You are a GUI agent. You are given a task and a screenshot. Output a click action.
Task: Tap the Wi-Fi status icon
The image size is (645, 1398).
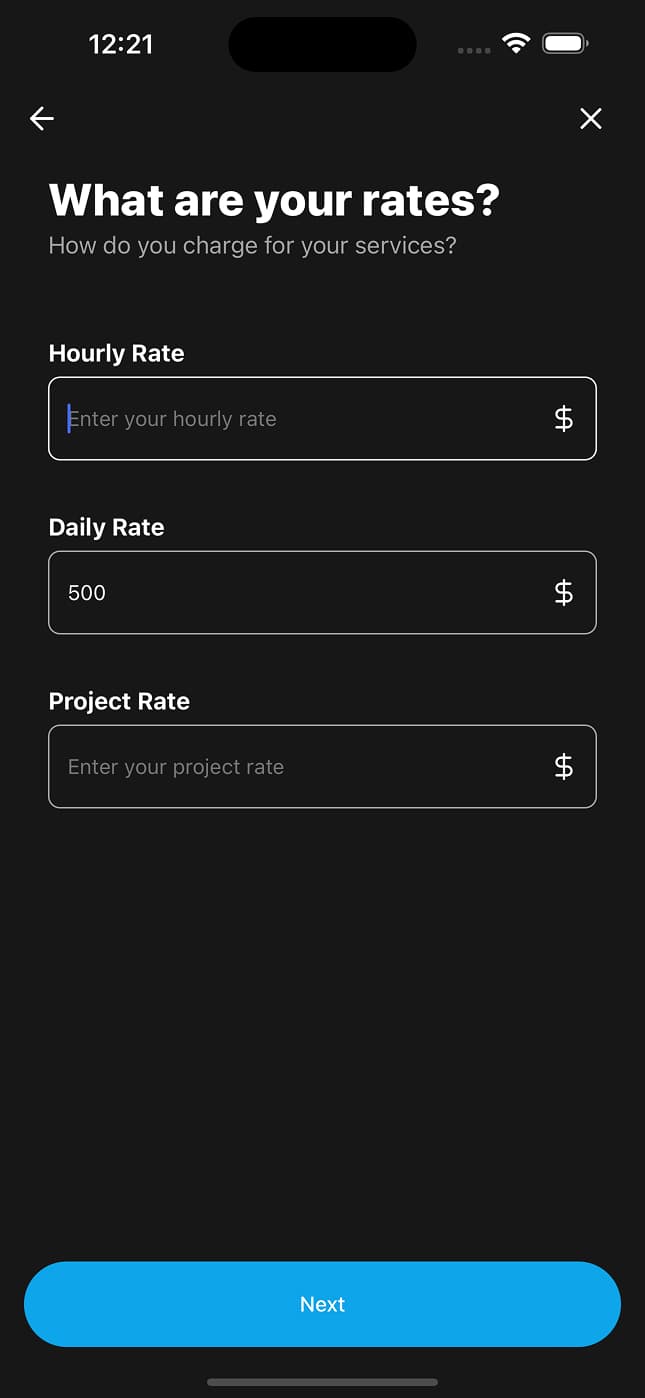(x=516, y=44)
